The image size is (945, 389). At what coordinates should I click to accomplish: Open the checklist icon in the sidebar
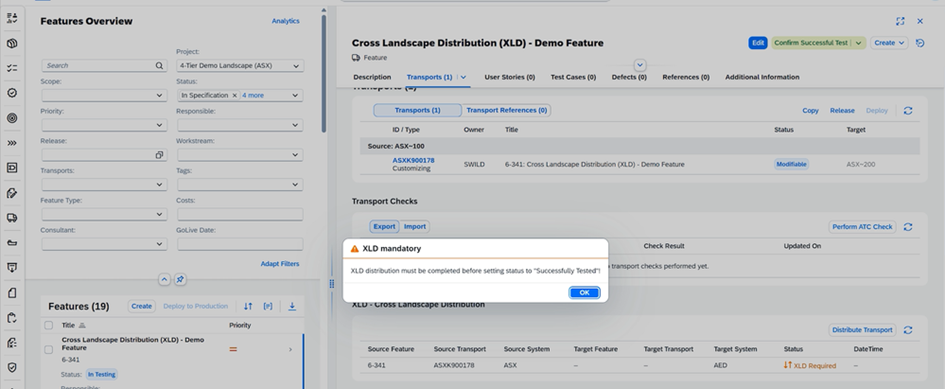tap(12, 68)
